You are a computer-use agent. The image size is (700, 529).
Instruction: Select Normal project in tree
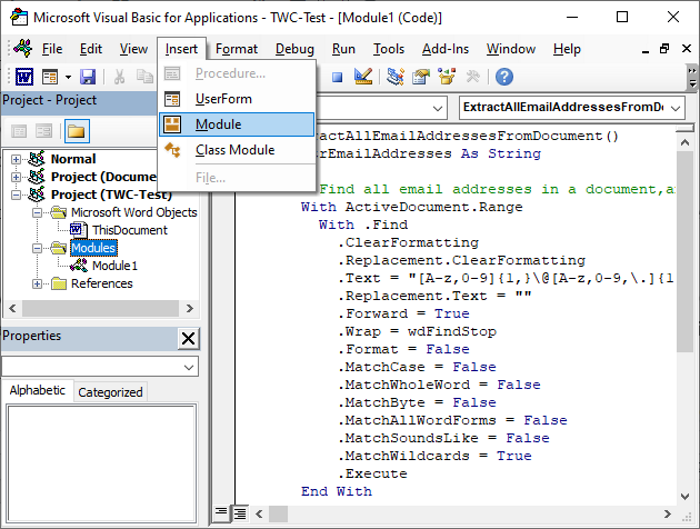[x=73, y=159]
